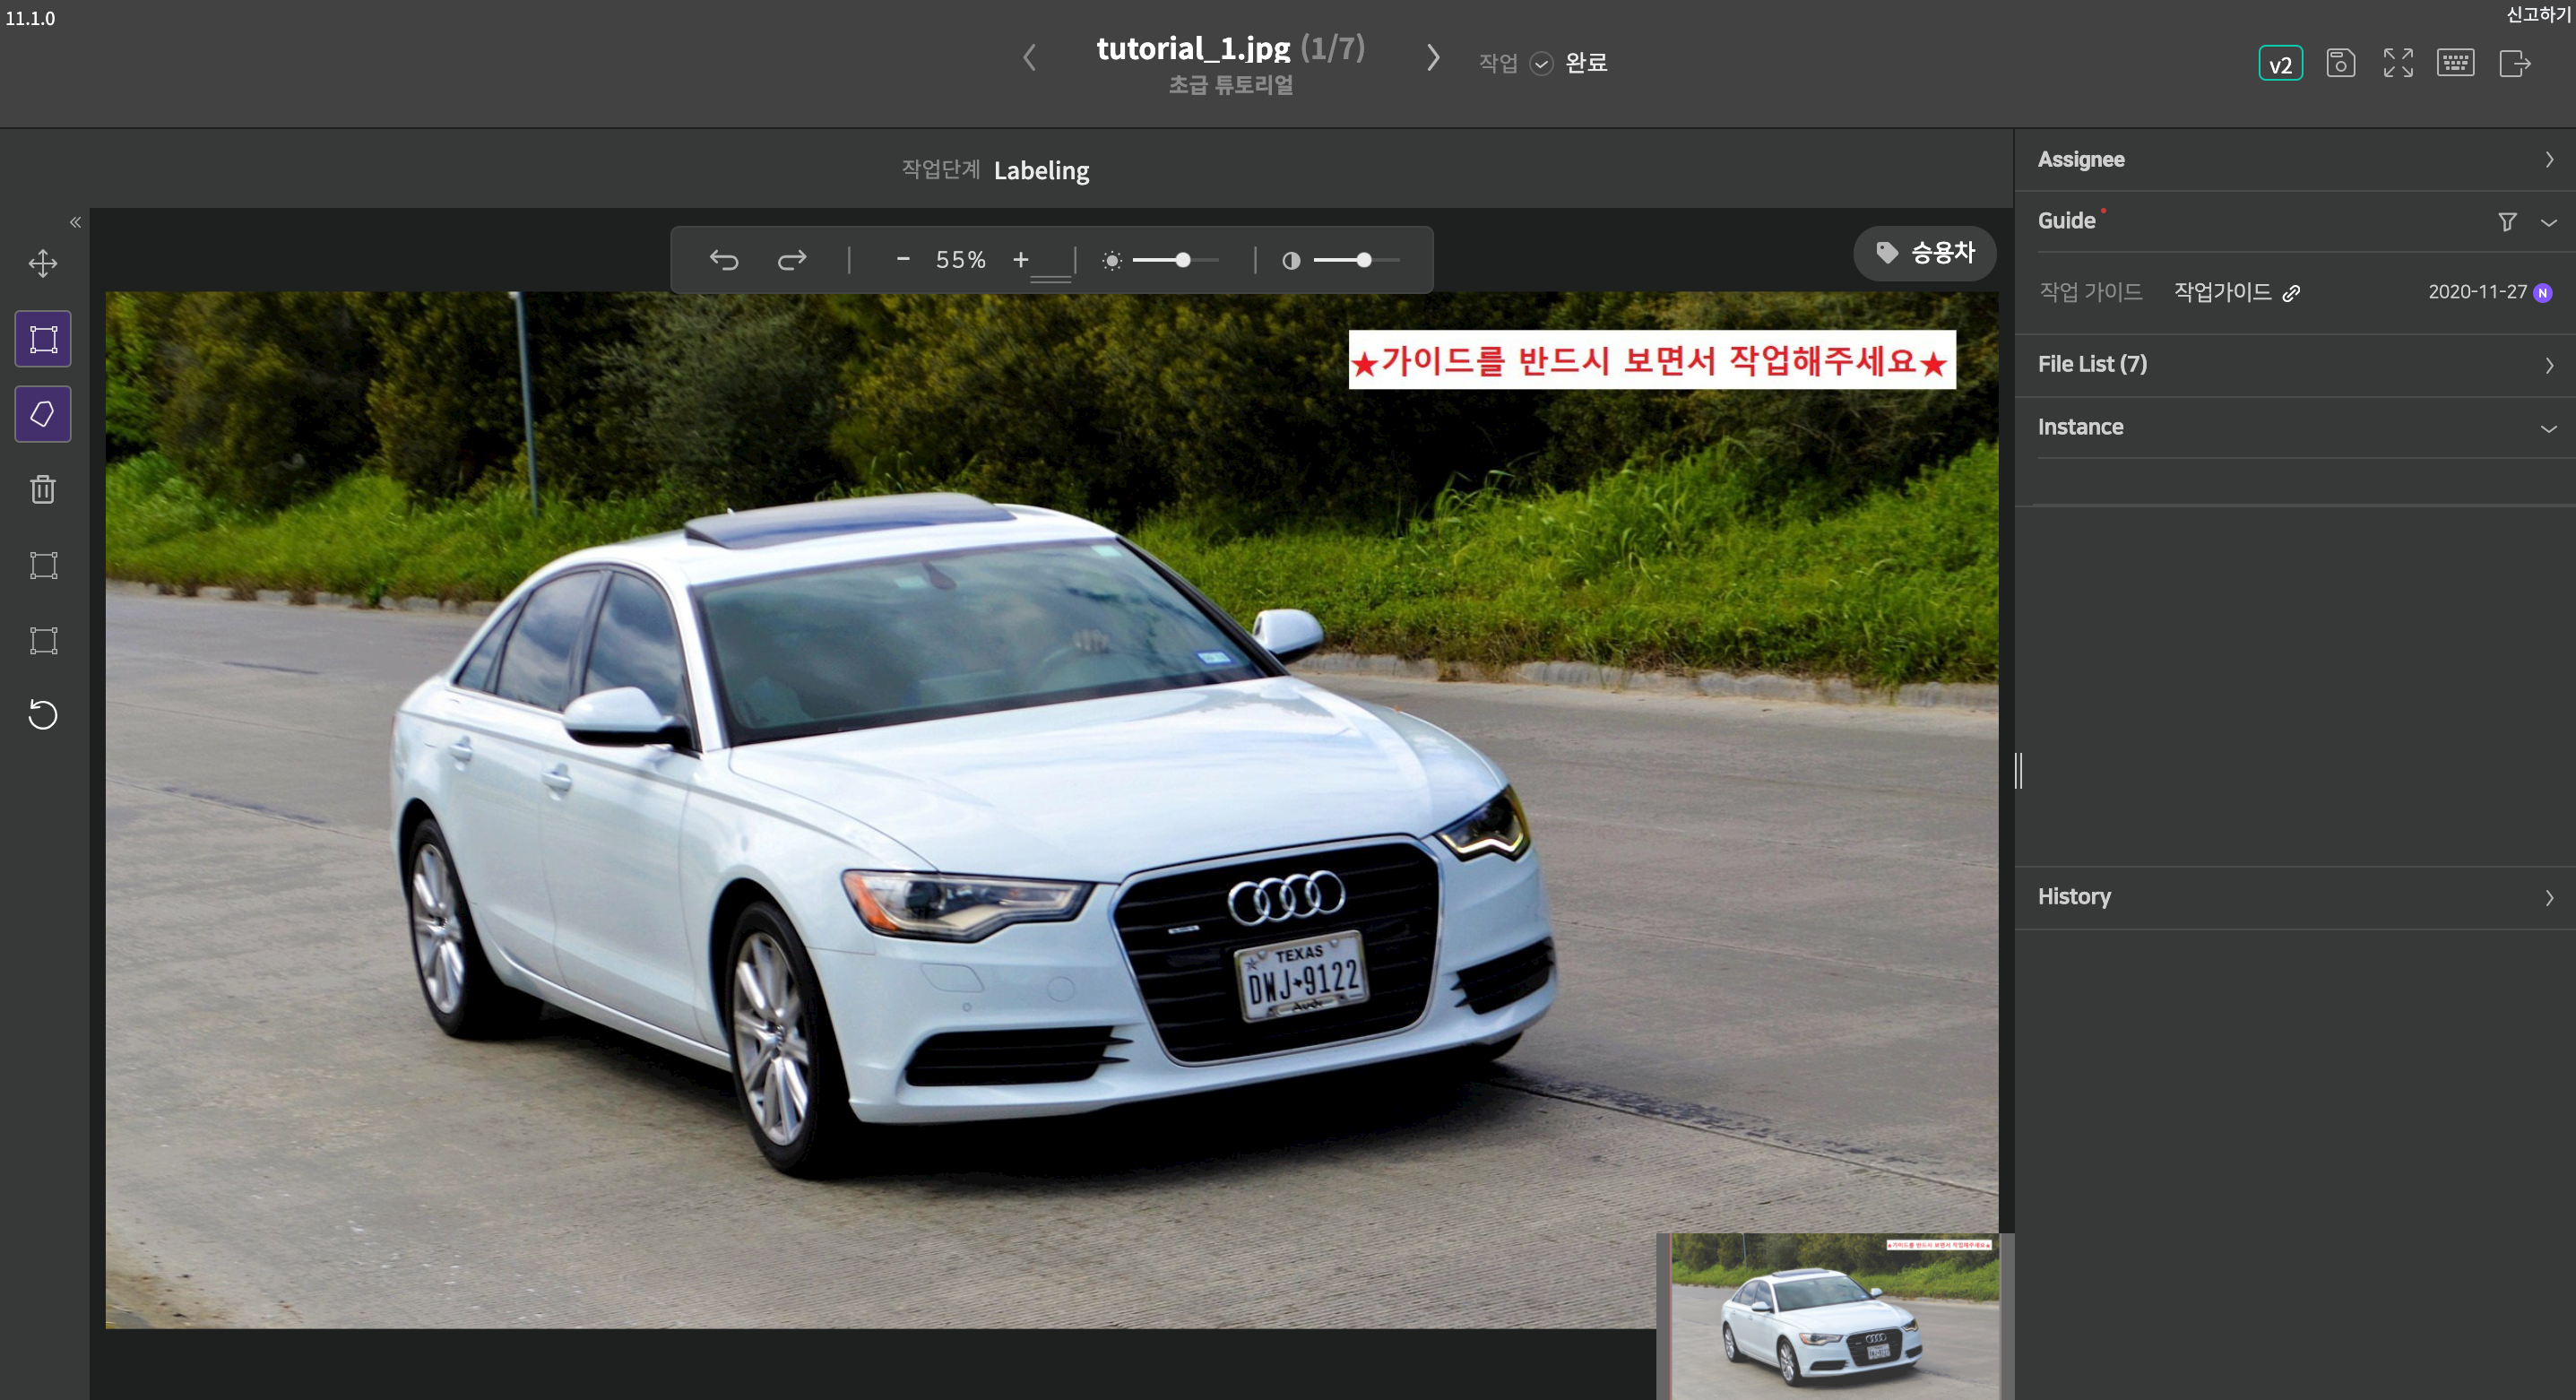This screenshot has height=1400, width=2576.
Task: Adjust the contrast slider handle
Action: tap(1364, 260)
